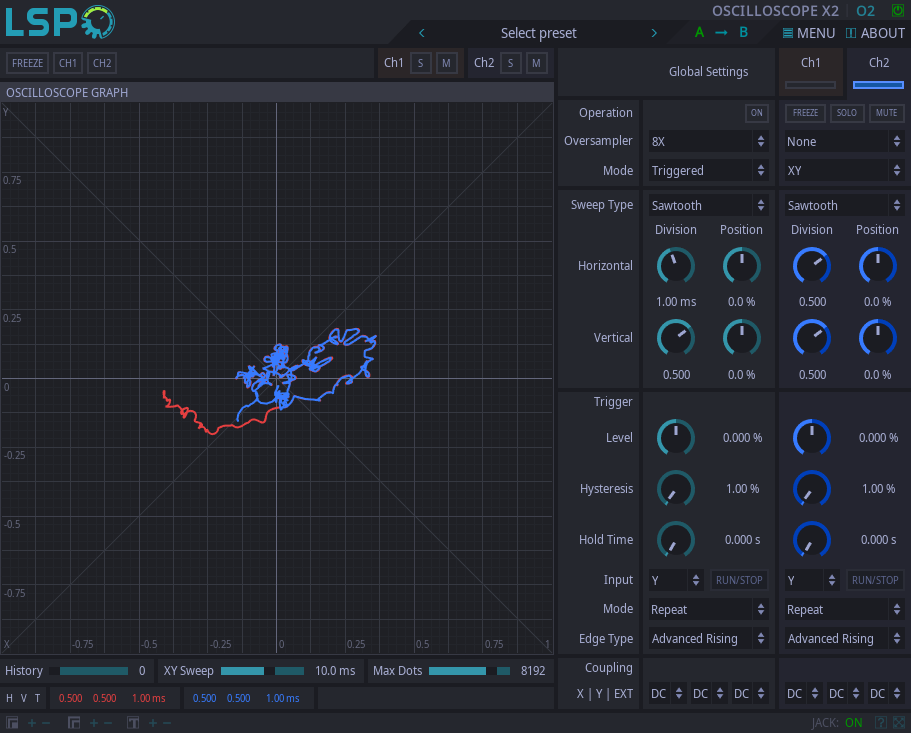This screenshot has height=733, width=911.
Task: Increase font scaling with plus
Action: pyautogui.click(x=153, y=723)
